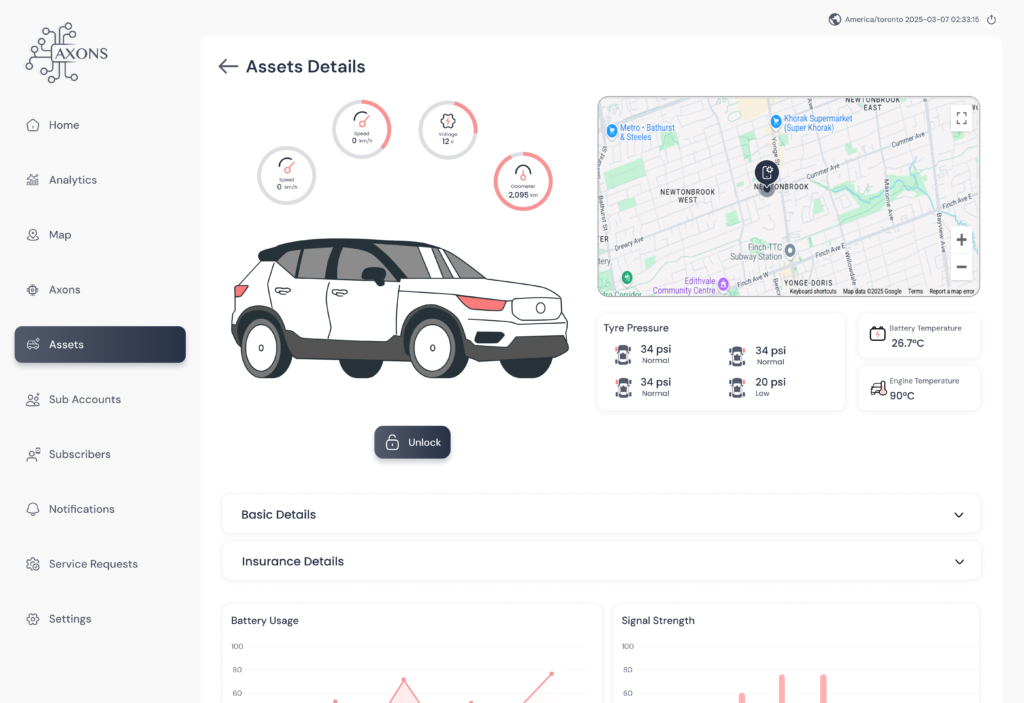Open Analytics from the sidebar
This screenshot has width=1024, height=703.
pyautogui.click(x=73, y=180)
